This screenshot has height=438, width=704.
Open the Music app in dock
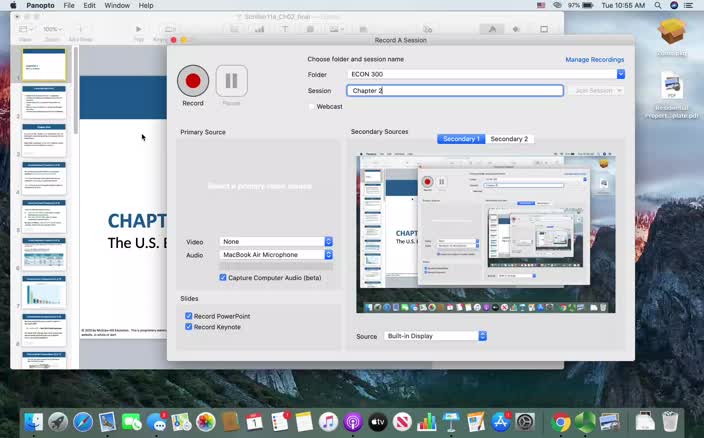pyautogui.click(x=329, y=422)
